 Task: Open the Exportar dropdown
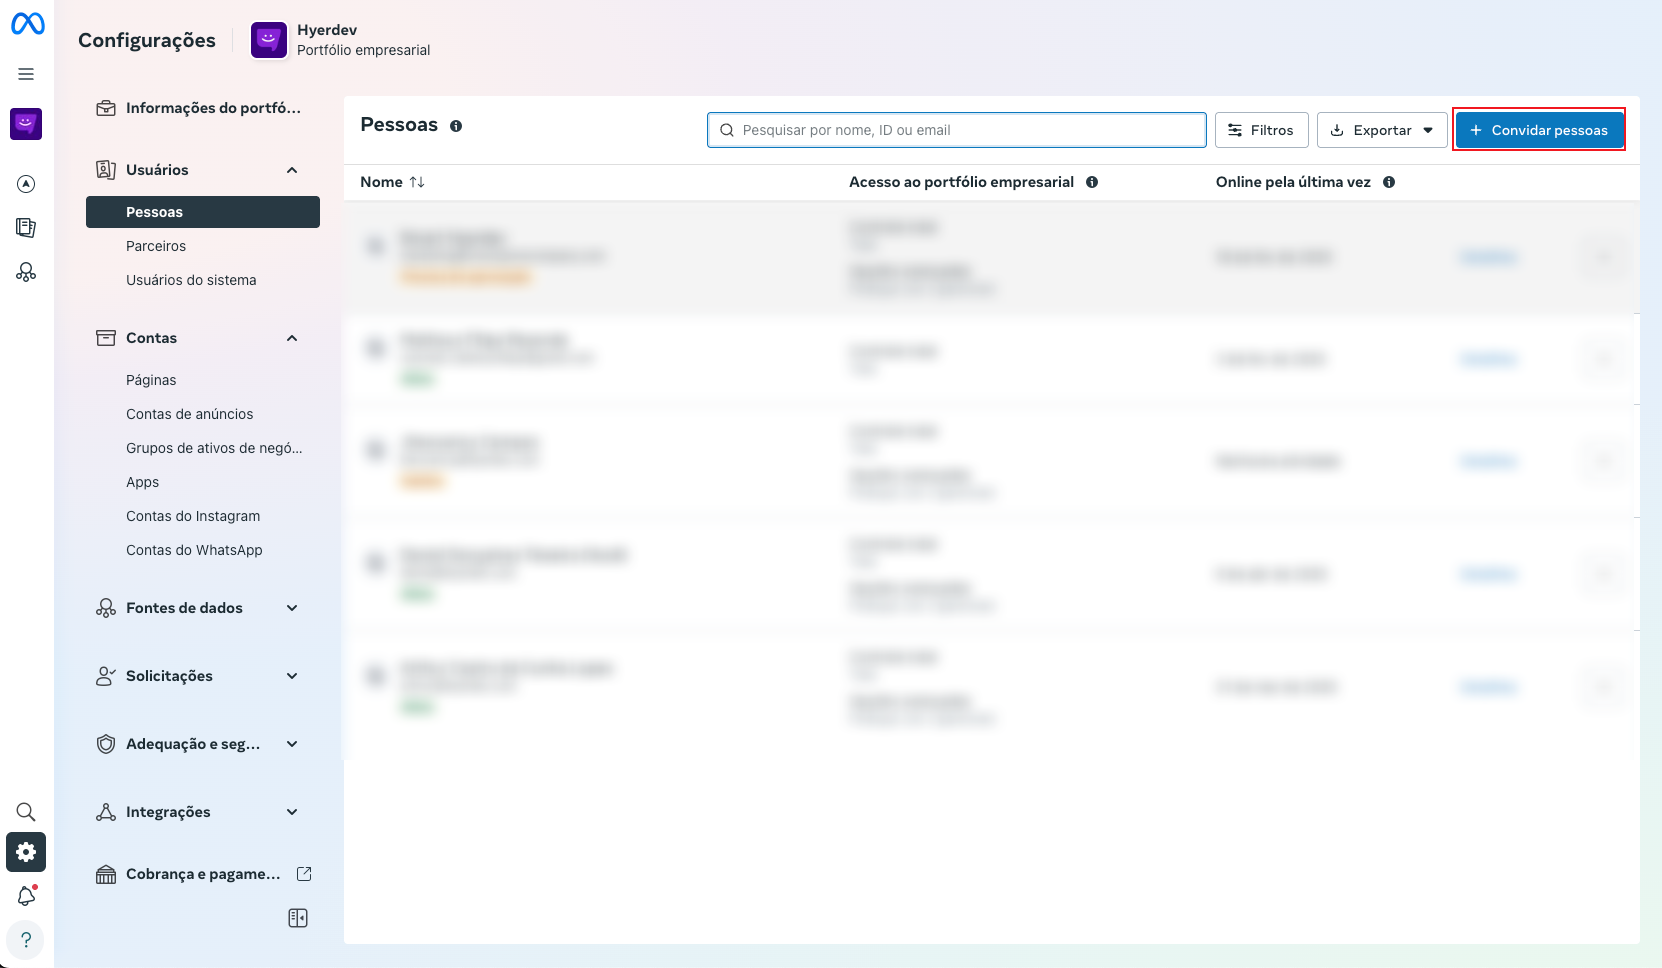click(x=1382, y=130)
